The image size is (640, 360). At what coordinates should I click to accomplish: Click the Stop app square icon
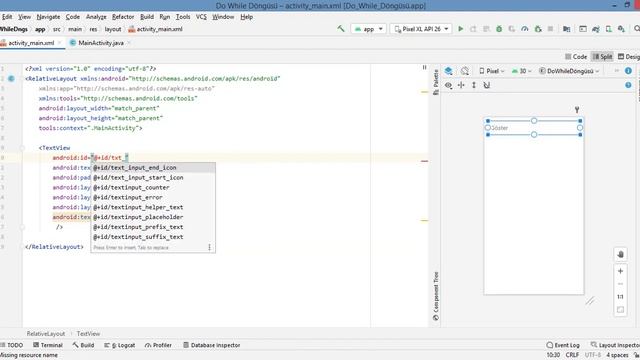[x=550, y=29]
